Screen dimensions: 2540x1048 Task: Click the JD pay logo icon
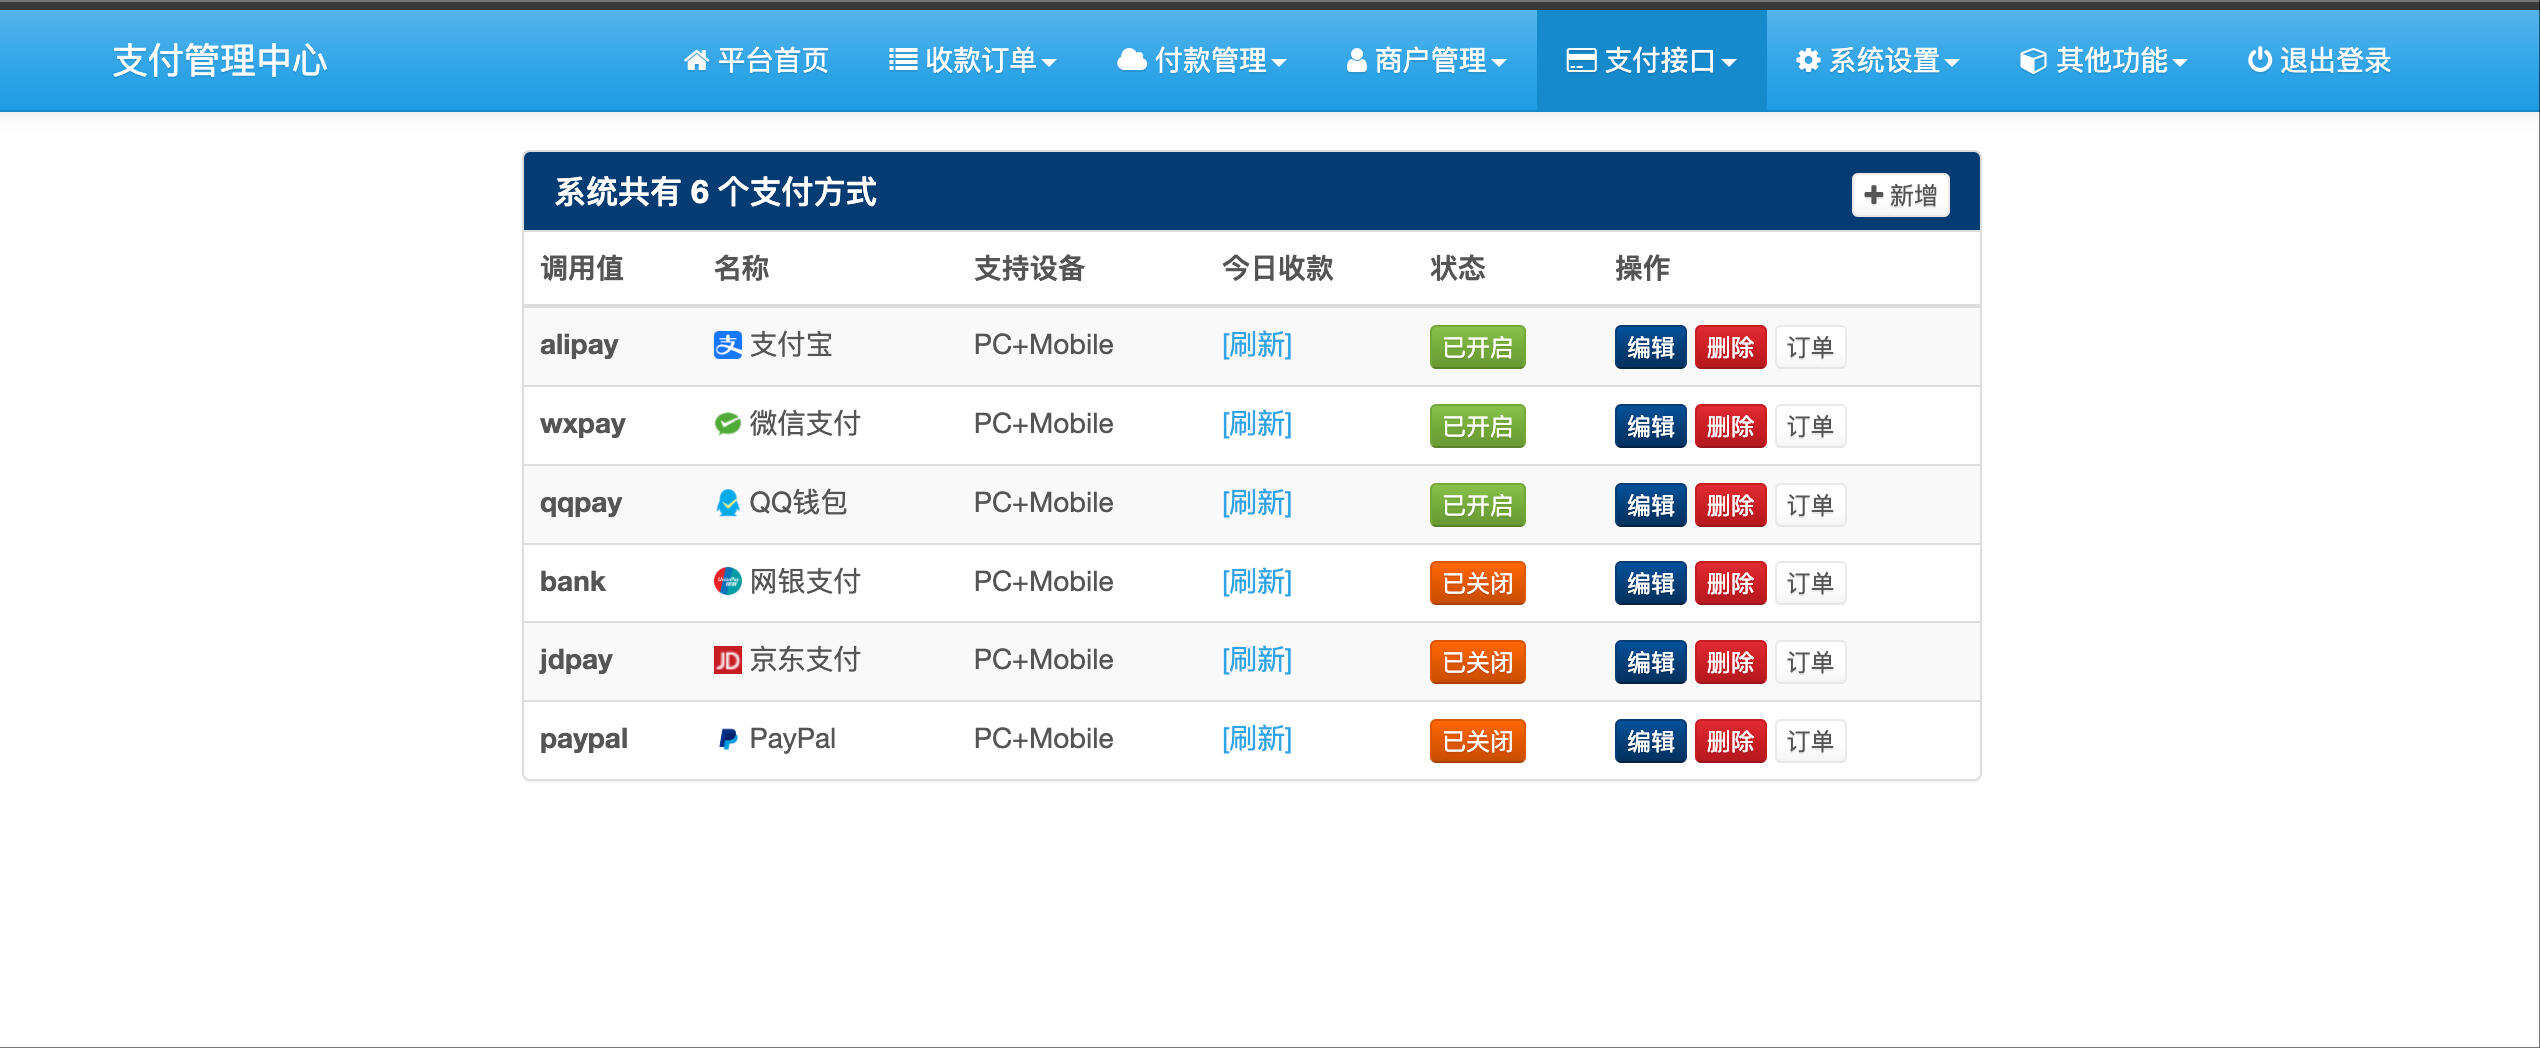(x=727, y=660)
